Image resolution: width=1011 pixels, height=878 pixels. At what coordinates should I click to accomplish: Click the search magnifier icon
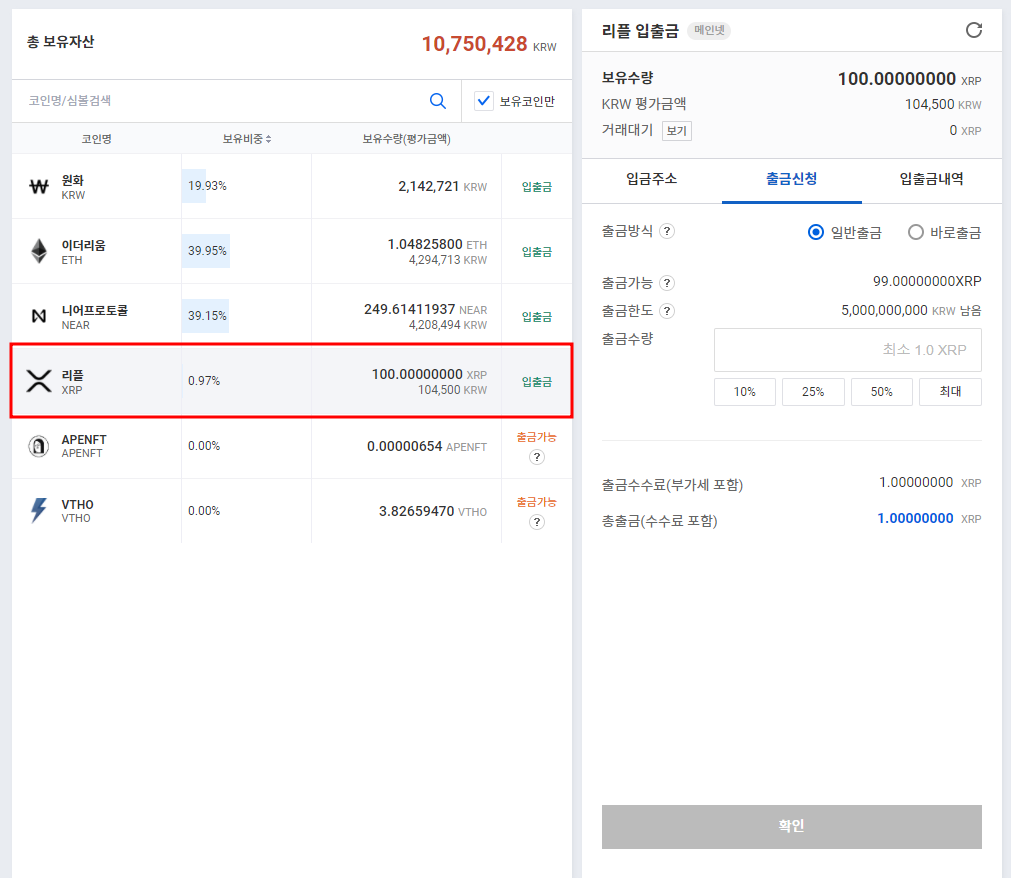click(438, 101)
